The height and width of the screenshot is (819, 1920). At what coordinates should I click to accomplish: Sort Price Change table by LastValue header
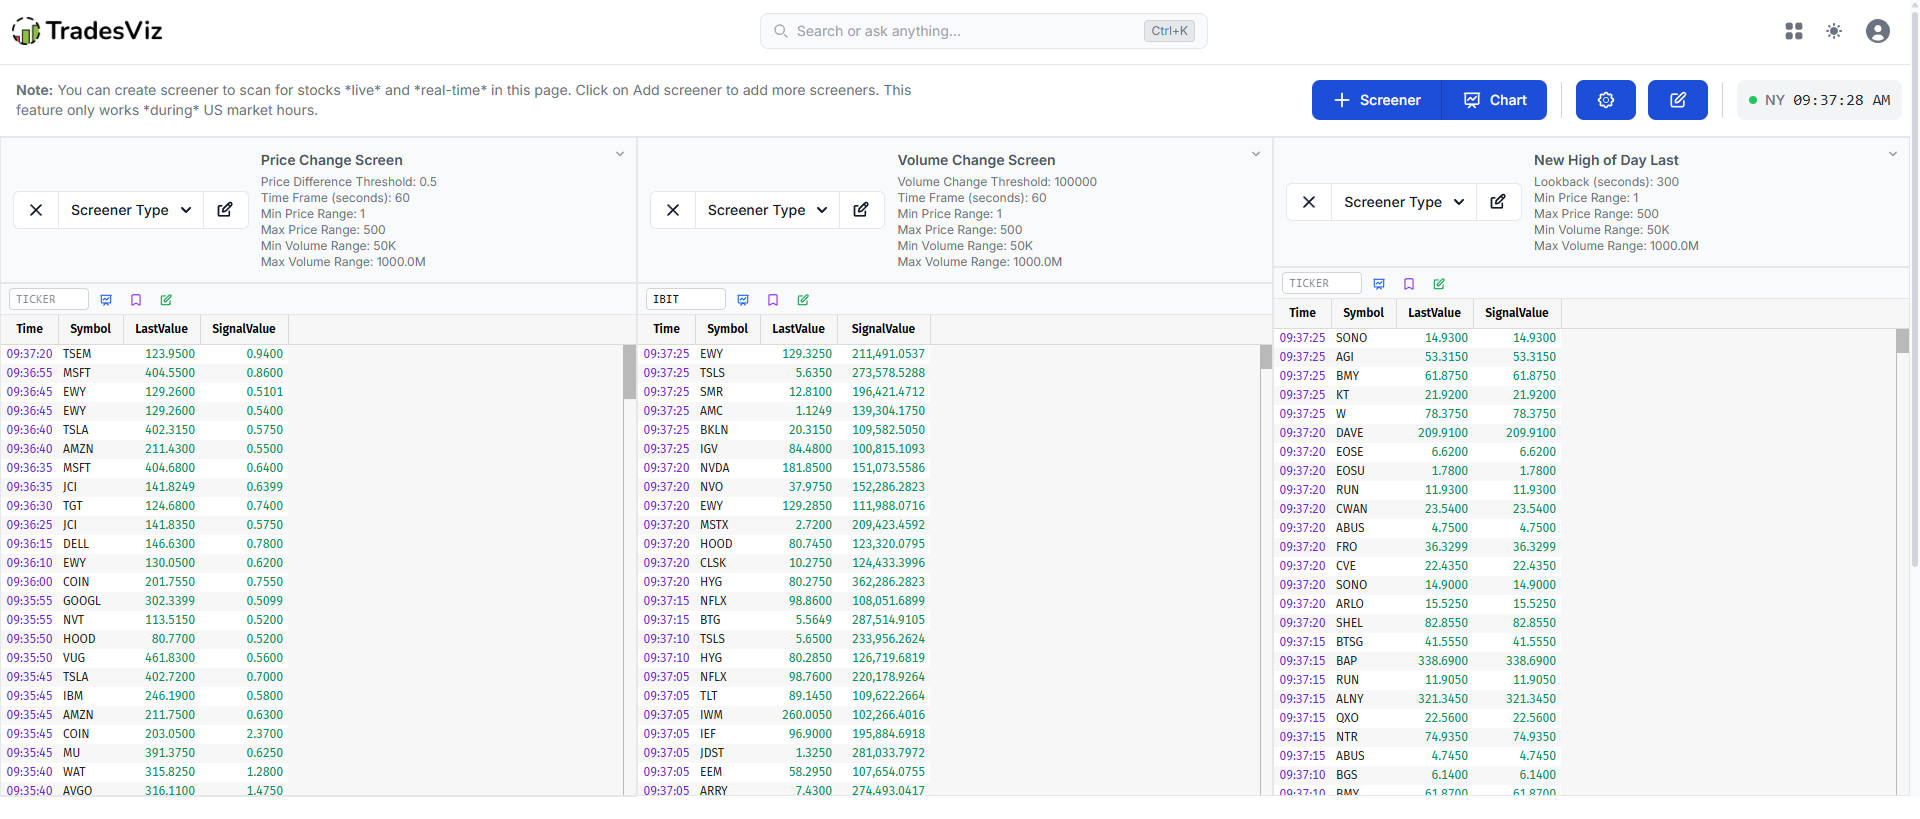[x=161, y=329]
